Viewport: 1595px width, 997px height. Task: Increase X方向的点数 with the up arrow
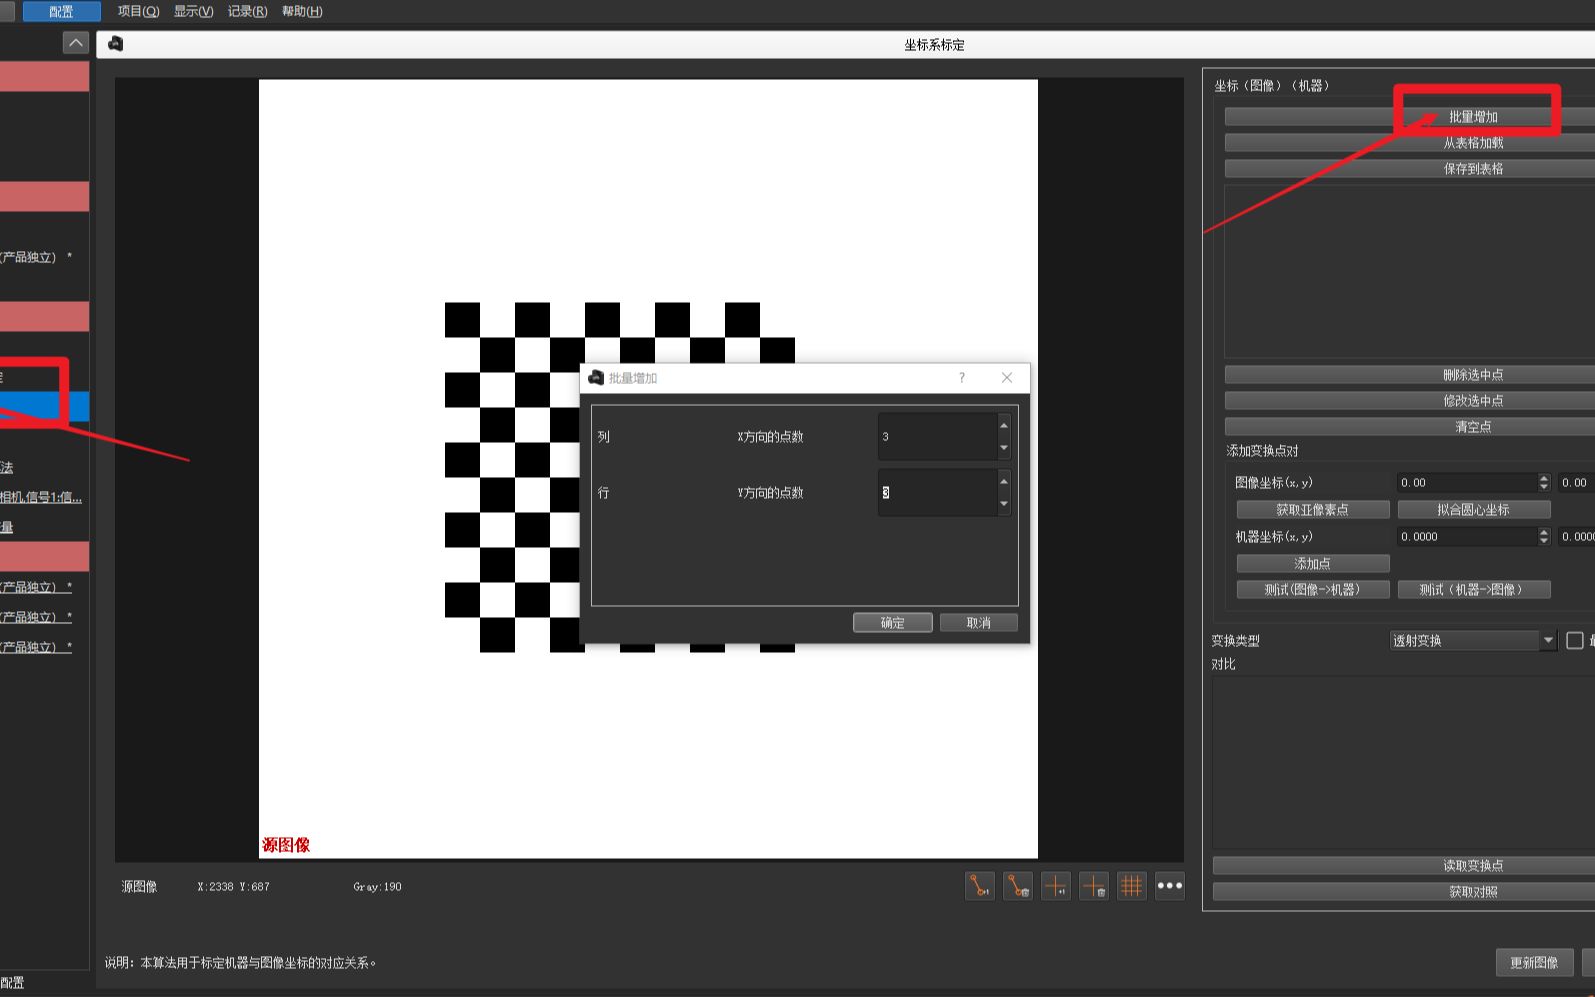click(1004, 425)
